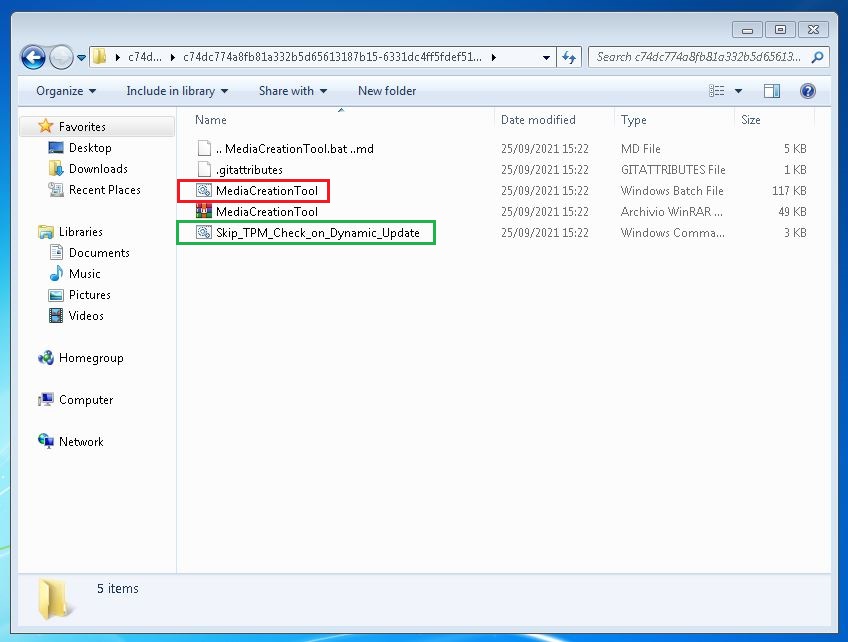
Task: Click the 117 KB size cell
Action: pyautogui.click(x=789, y=191)
